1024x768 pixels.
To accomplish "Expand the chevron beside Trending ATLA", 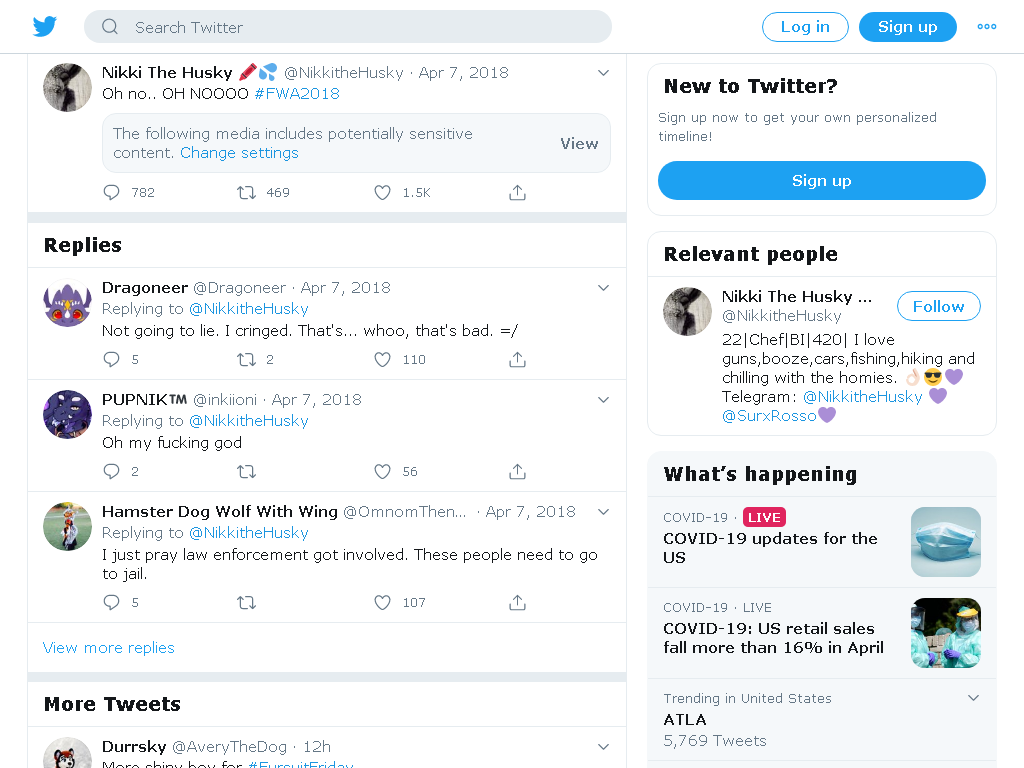I will [x=973, y=698].
